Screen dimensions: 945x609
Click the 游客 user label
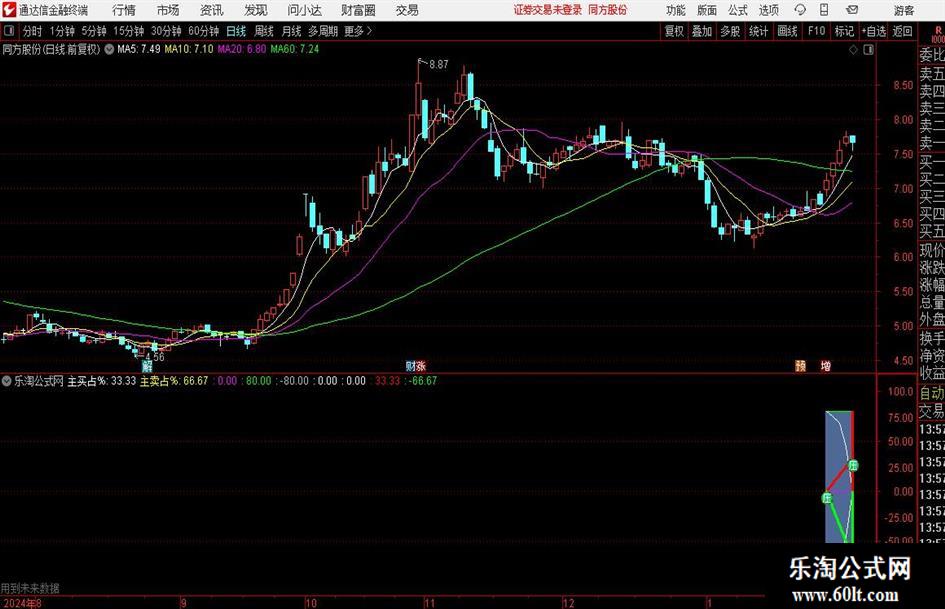point(903,10)
